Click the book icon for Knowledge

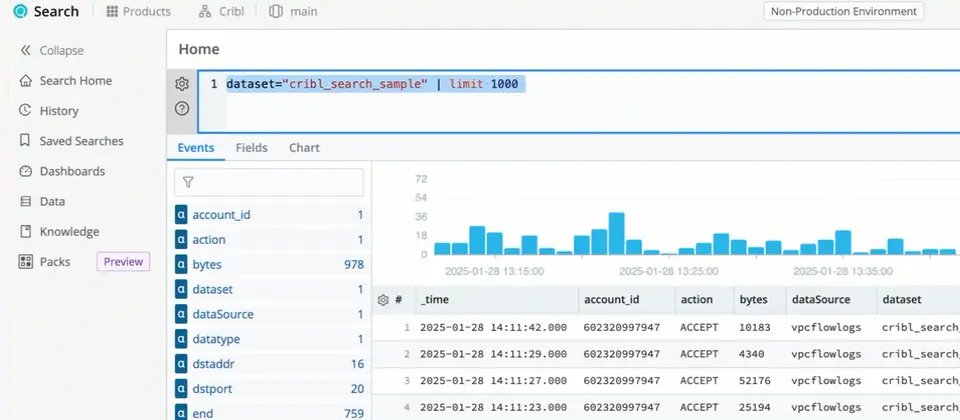(x=25, y=231)
